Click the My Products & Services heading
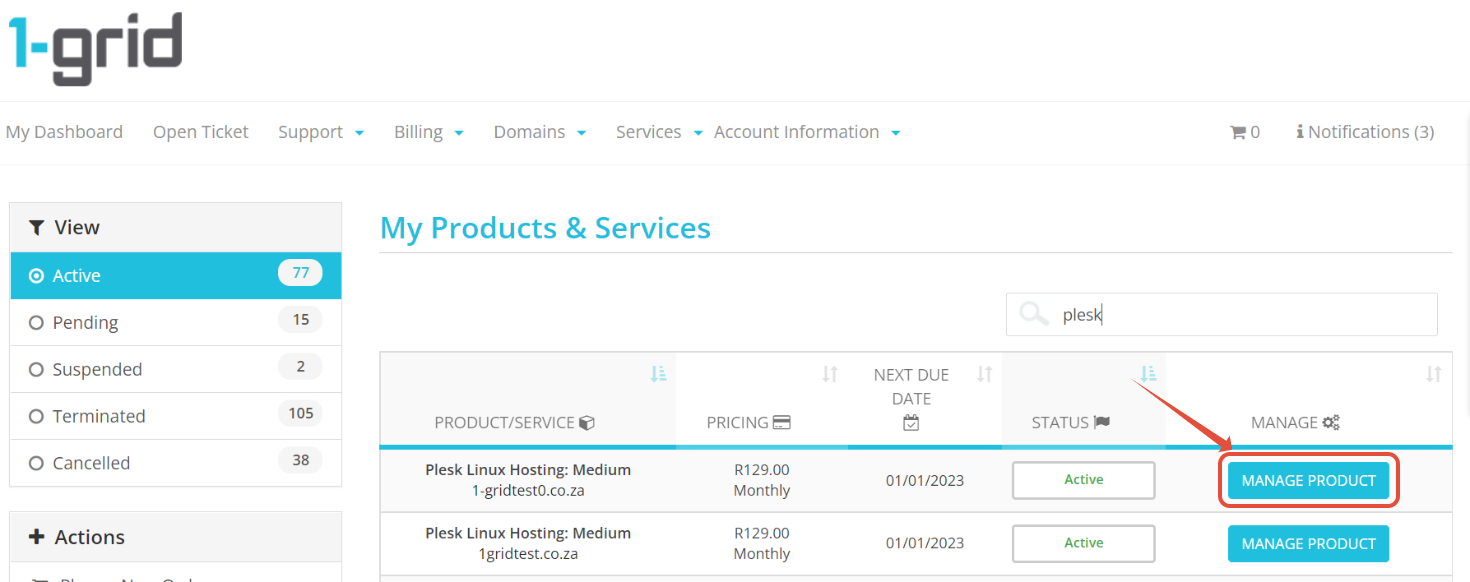Screen dimensions: 1470x582 coord(545,228)
